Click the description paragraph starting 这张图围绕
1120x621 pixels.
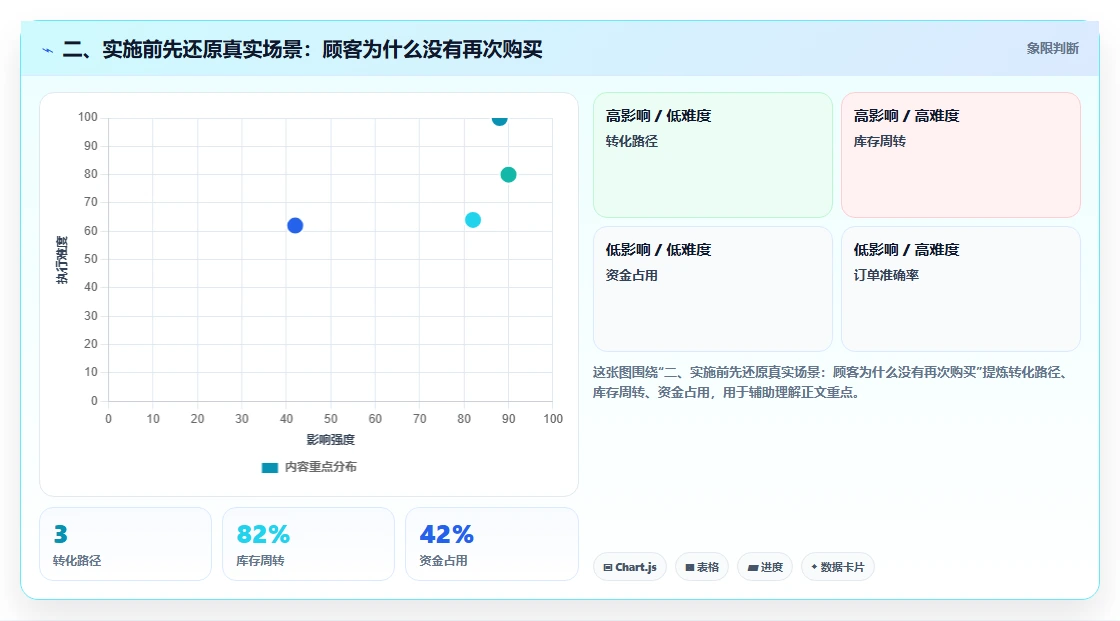tap(831, 382)
